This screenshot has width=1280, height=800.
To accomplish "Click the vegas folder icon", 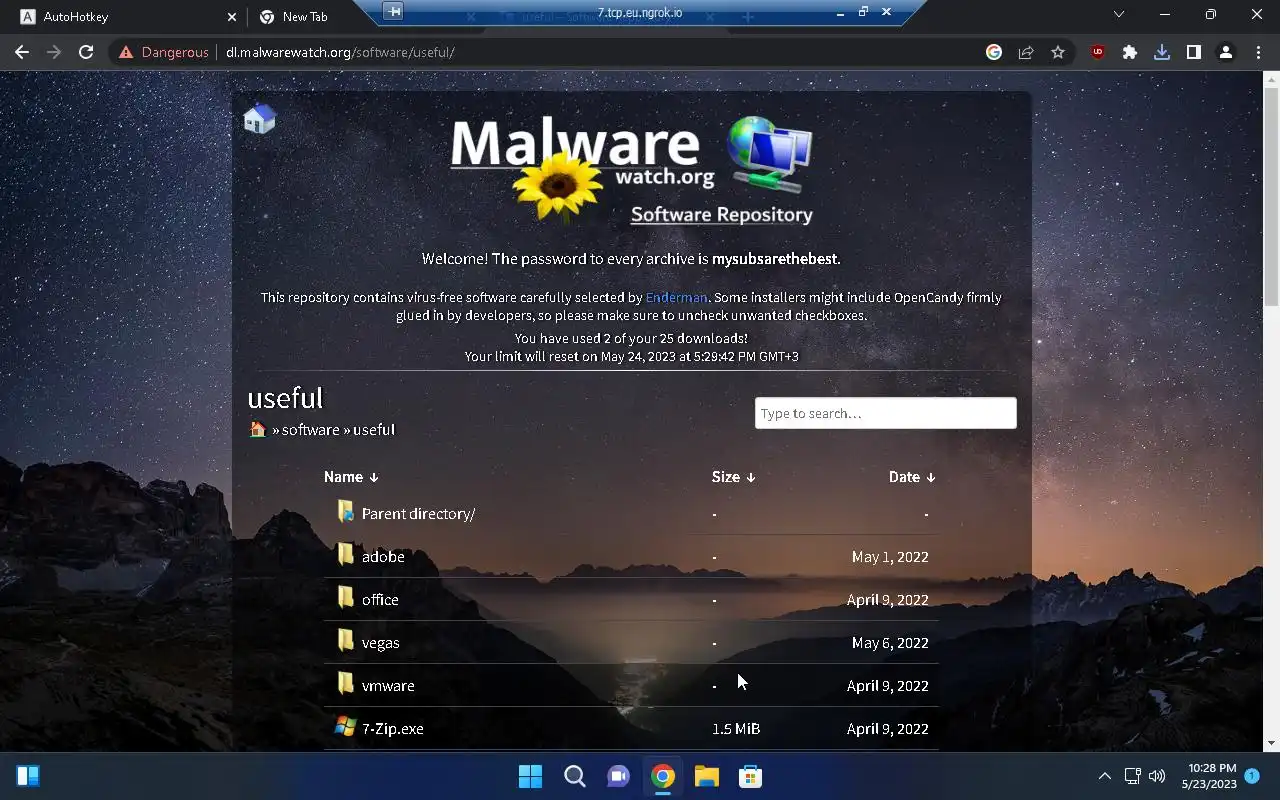I will tap(345, 641).
